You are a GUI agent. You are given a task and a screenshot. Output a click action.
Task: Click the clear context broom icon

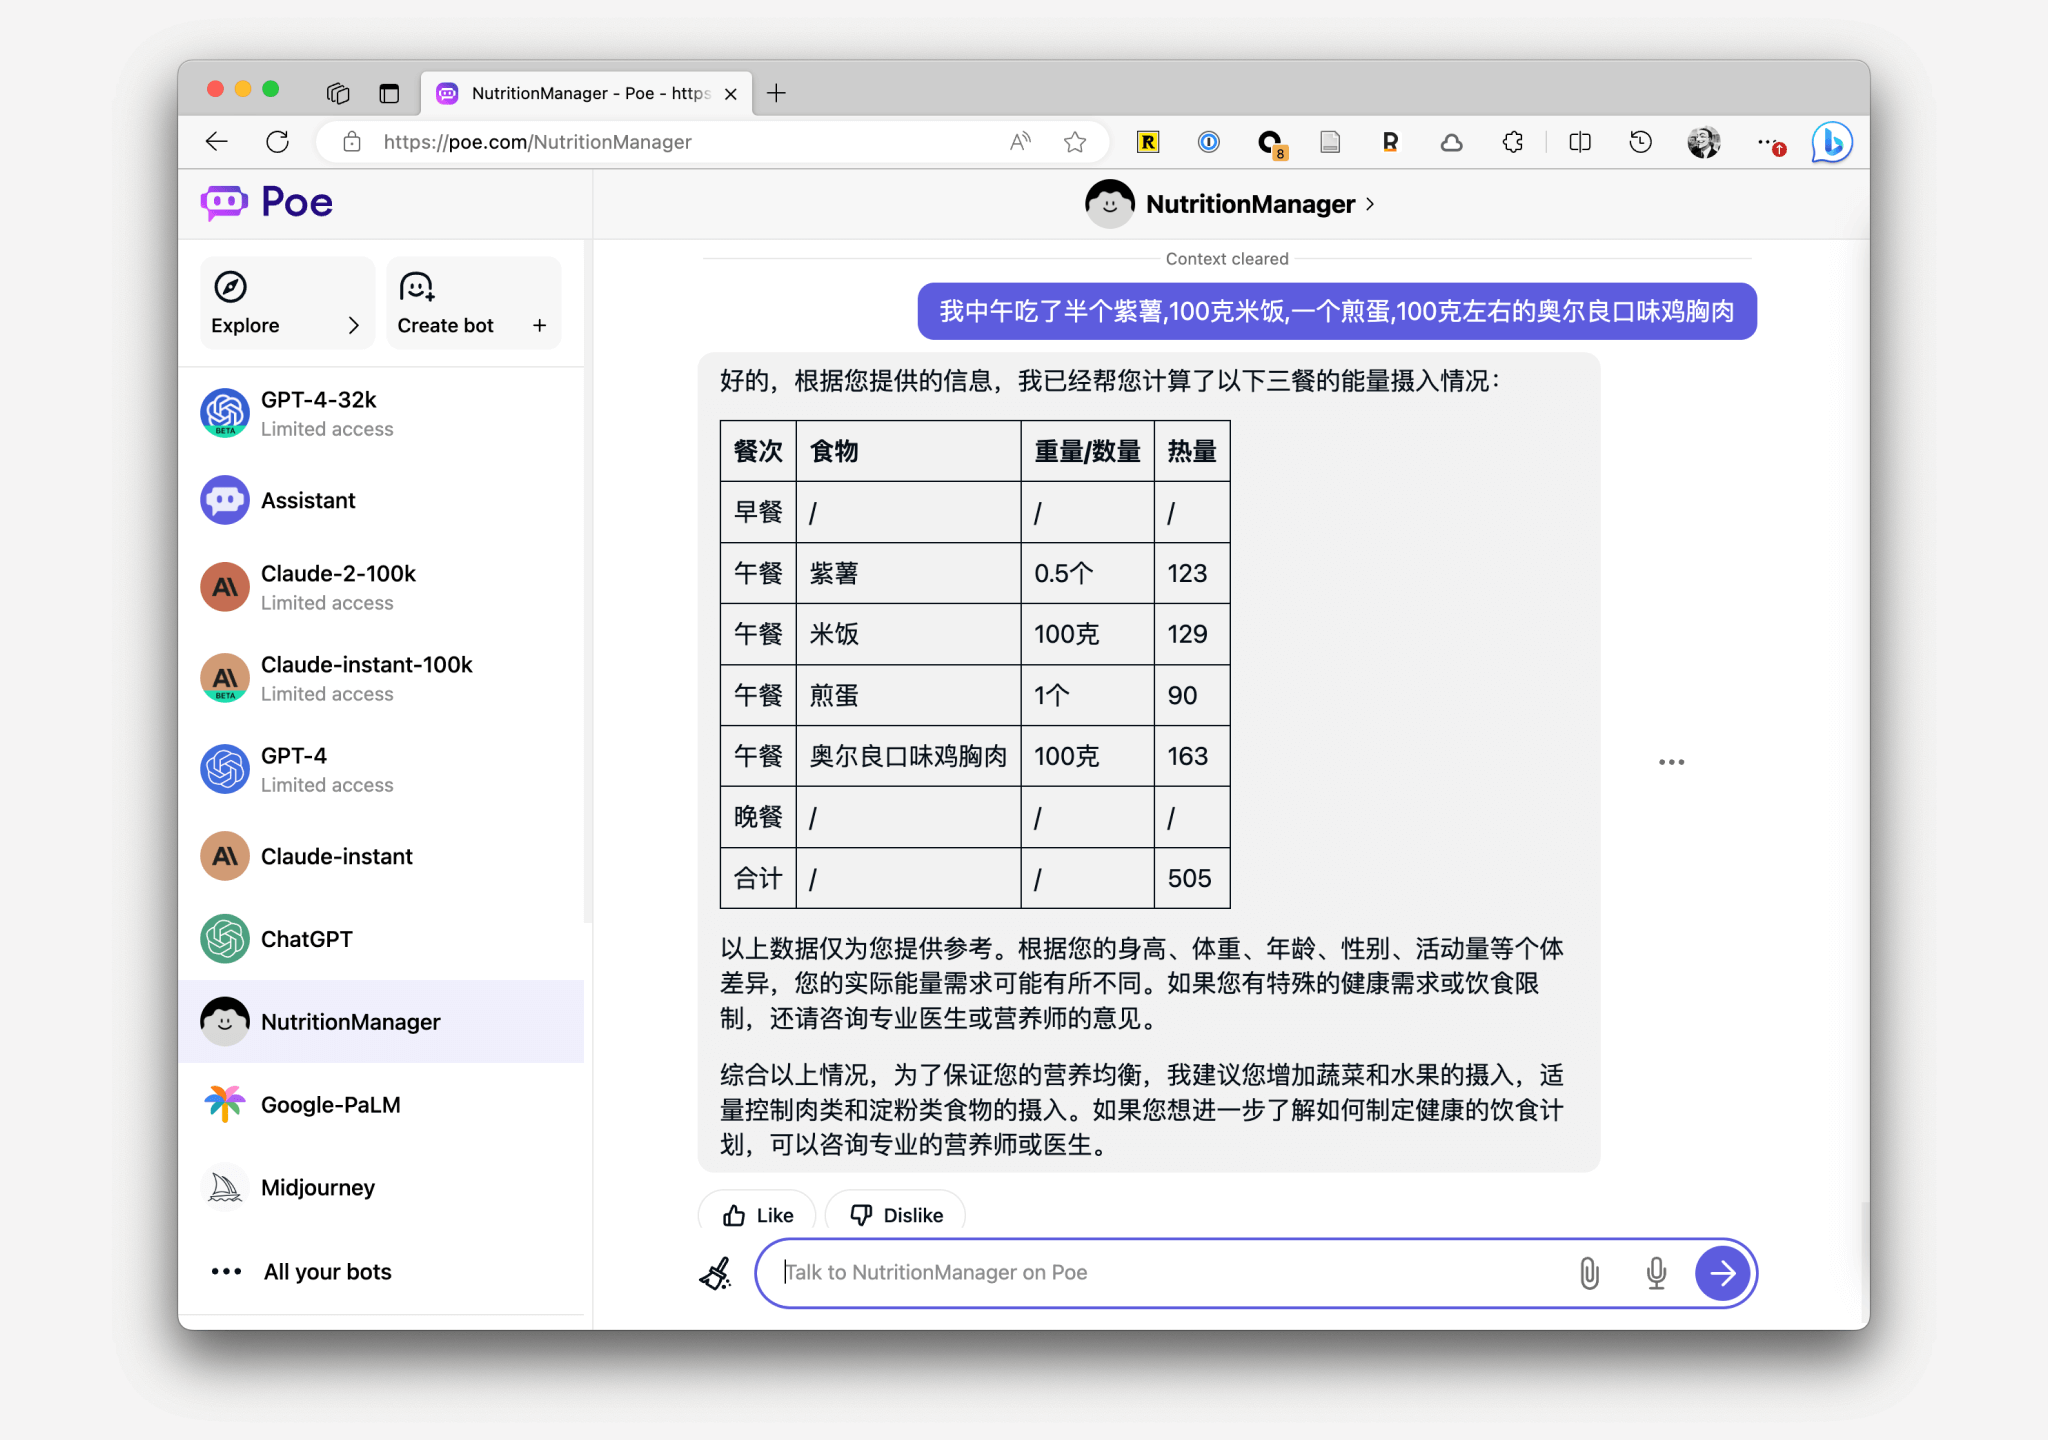pyautogui.click(x=715, y=1273)
